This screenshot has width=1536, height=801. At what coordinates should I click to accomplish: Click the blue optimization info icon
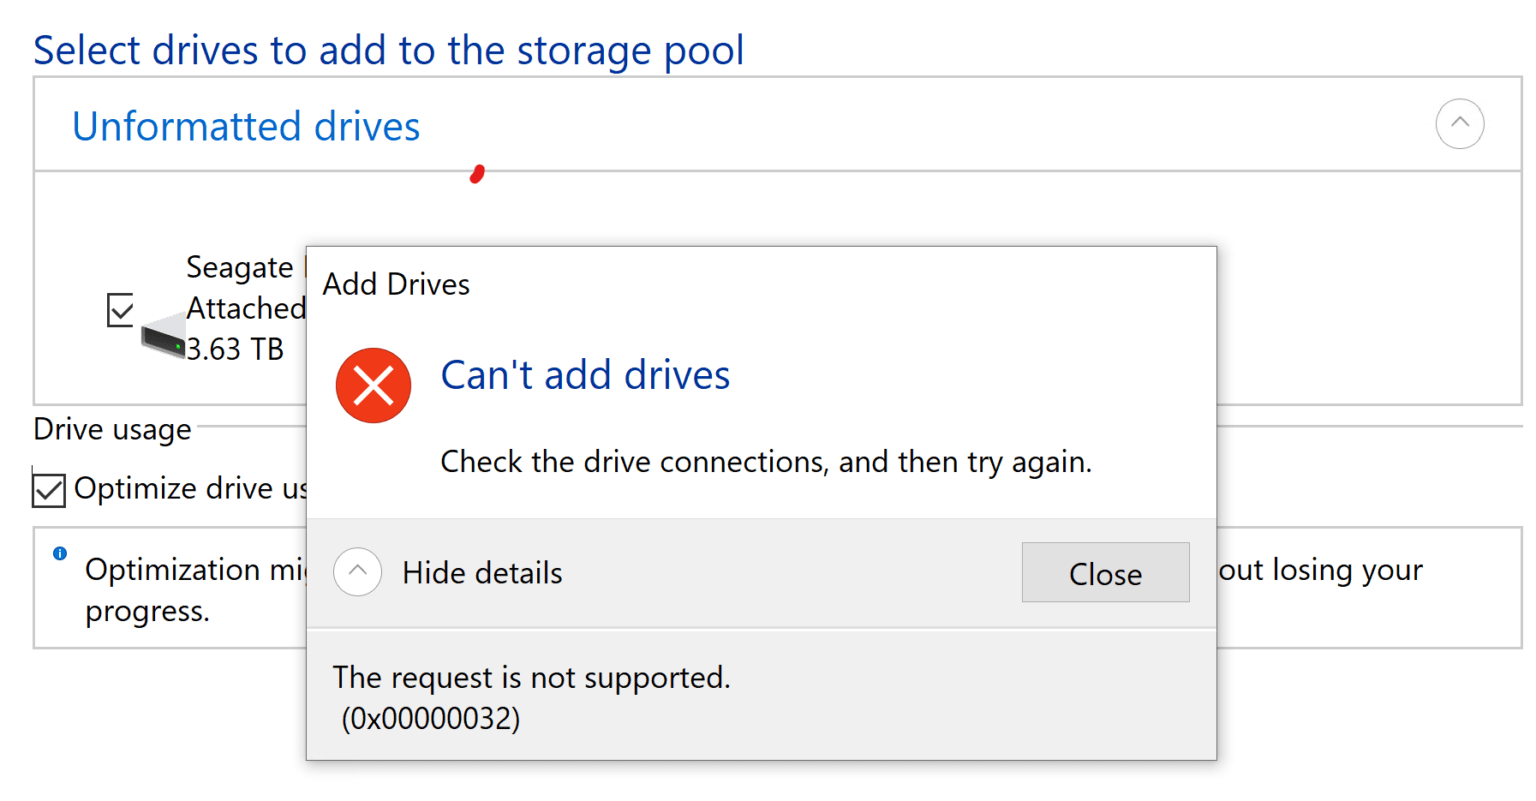click(60, 553)
